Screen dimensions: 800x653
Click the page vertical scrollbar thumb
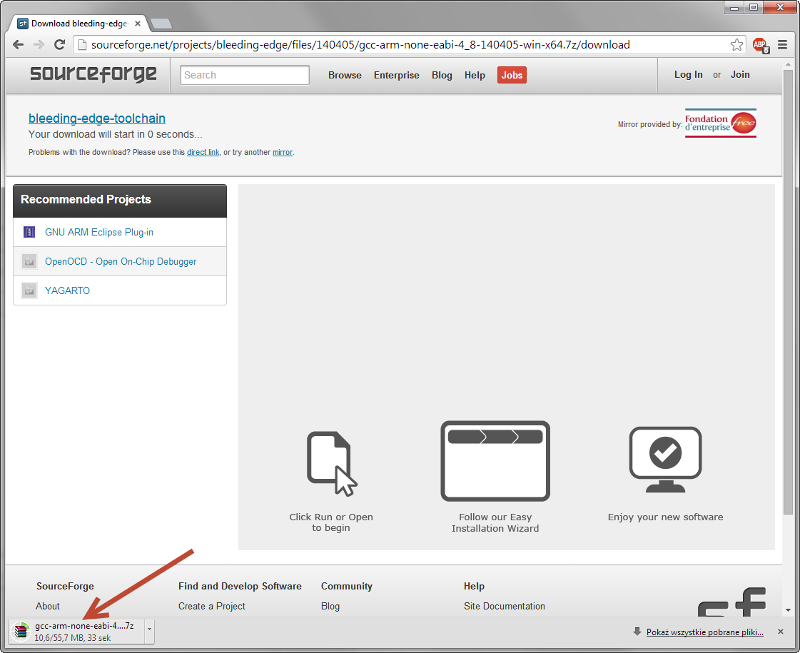coord(788,291)
